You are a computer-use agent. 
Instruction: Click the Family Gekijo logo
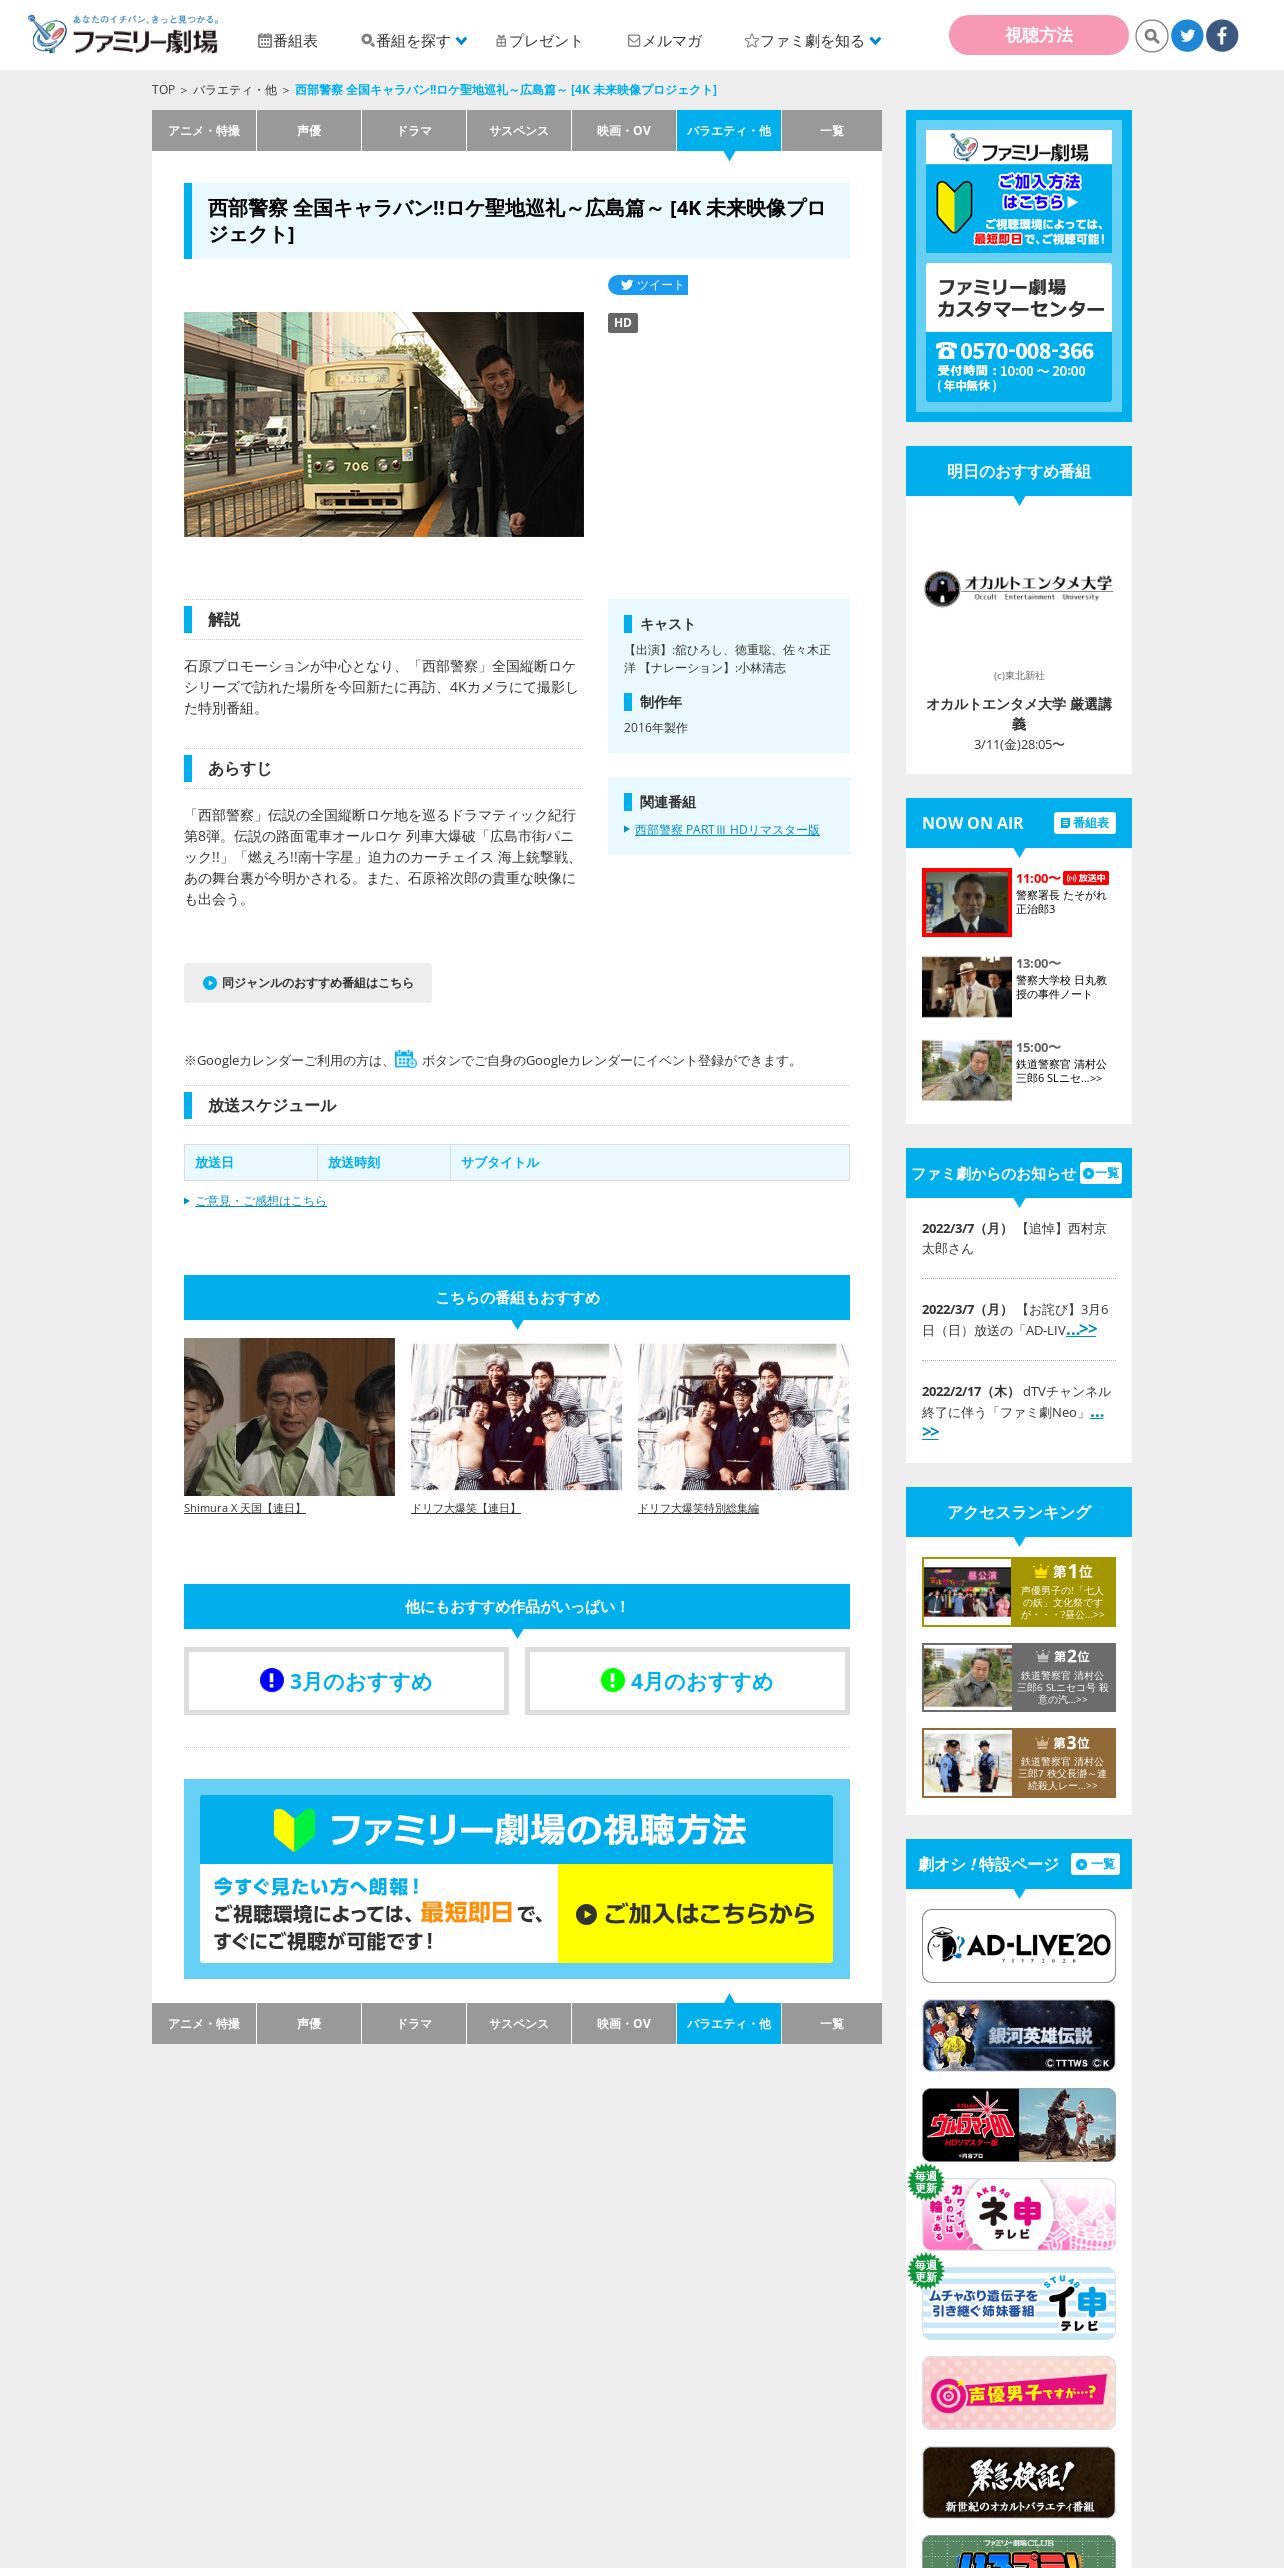click(123, 34)
